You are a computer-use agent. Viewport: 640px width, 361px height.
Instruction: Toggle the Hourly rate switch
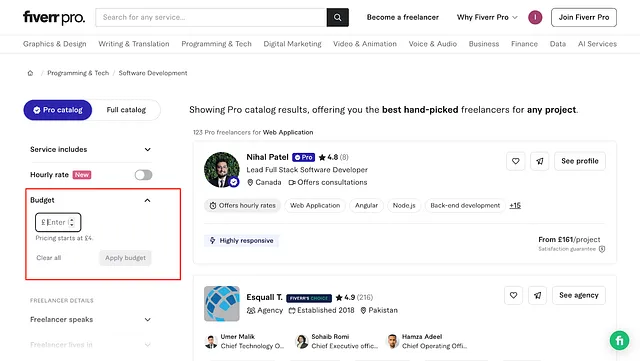click(x=144, y=175)
